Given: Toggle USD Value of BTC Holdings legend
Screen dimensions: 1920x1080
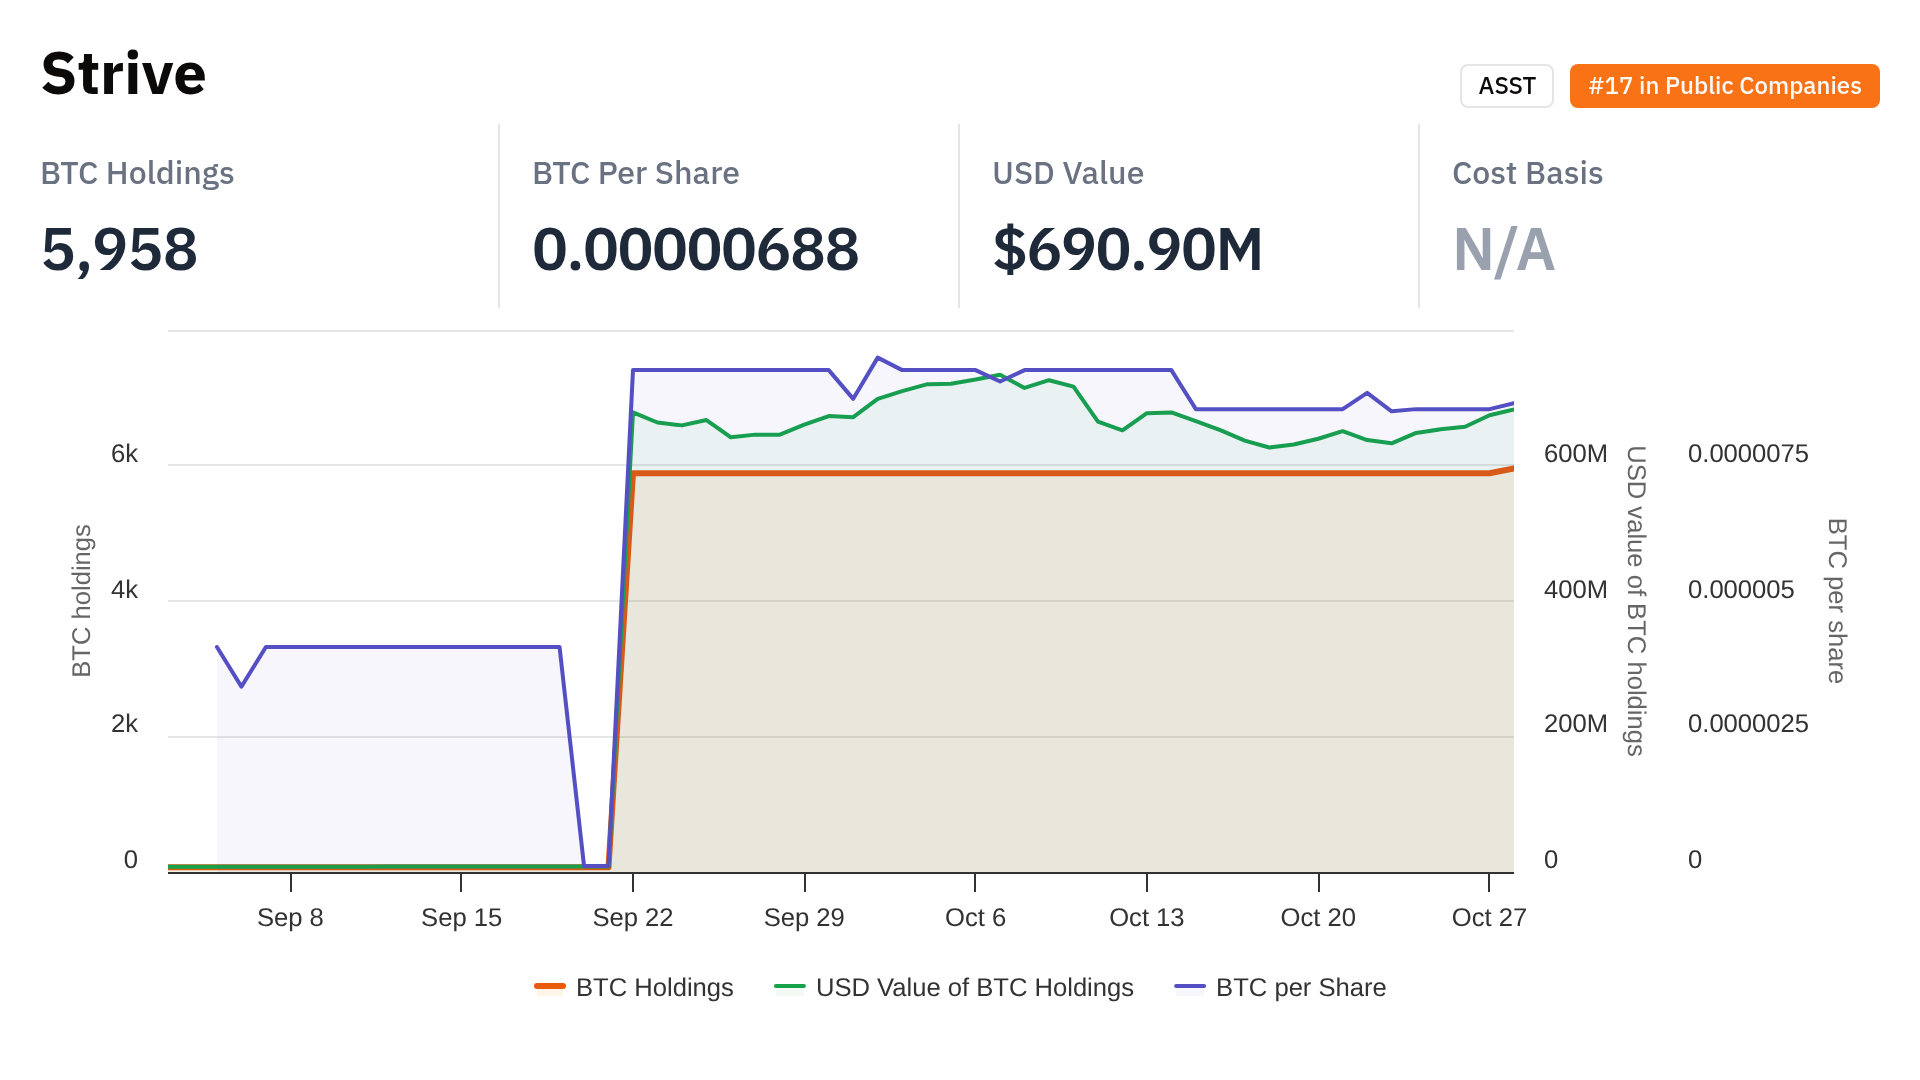Looking at the screenshot, I should click(974, 988).
